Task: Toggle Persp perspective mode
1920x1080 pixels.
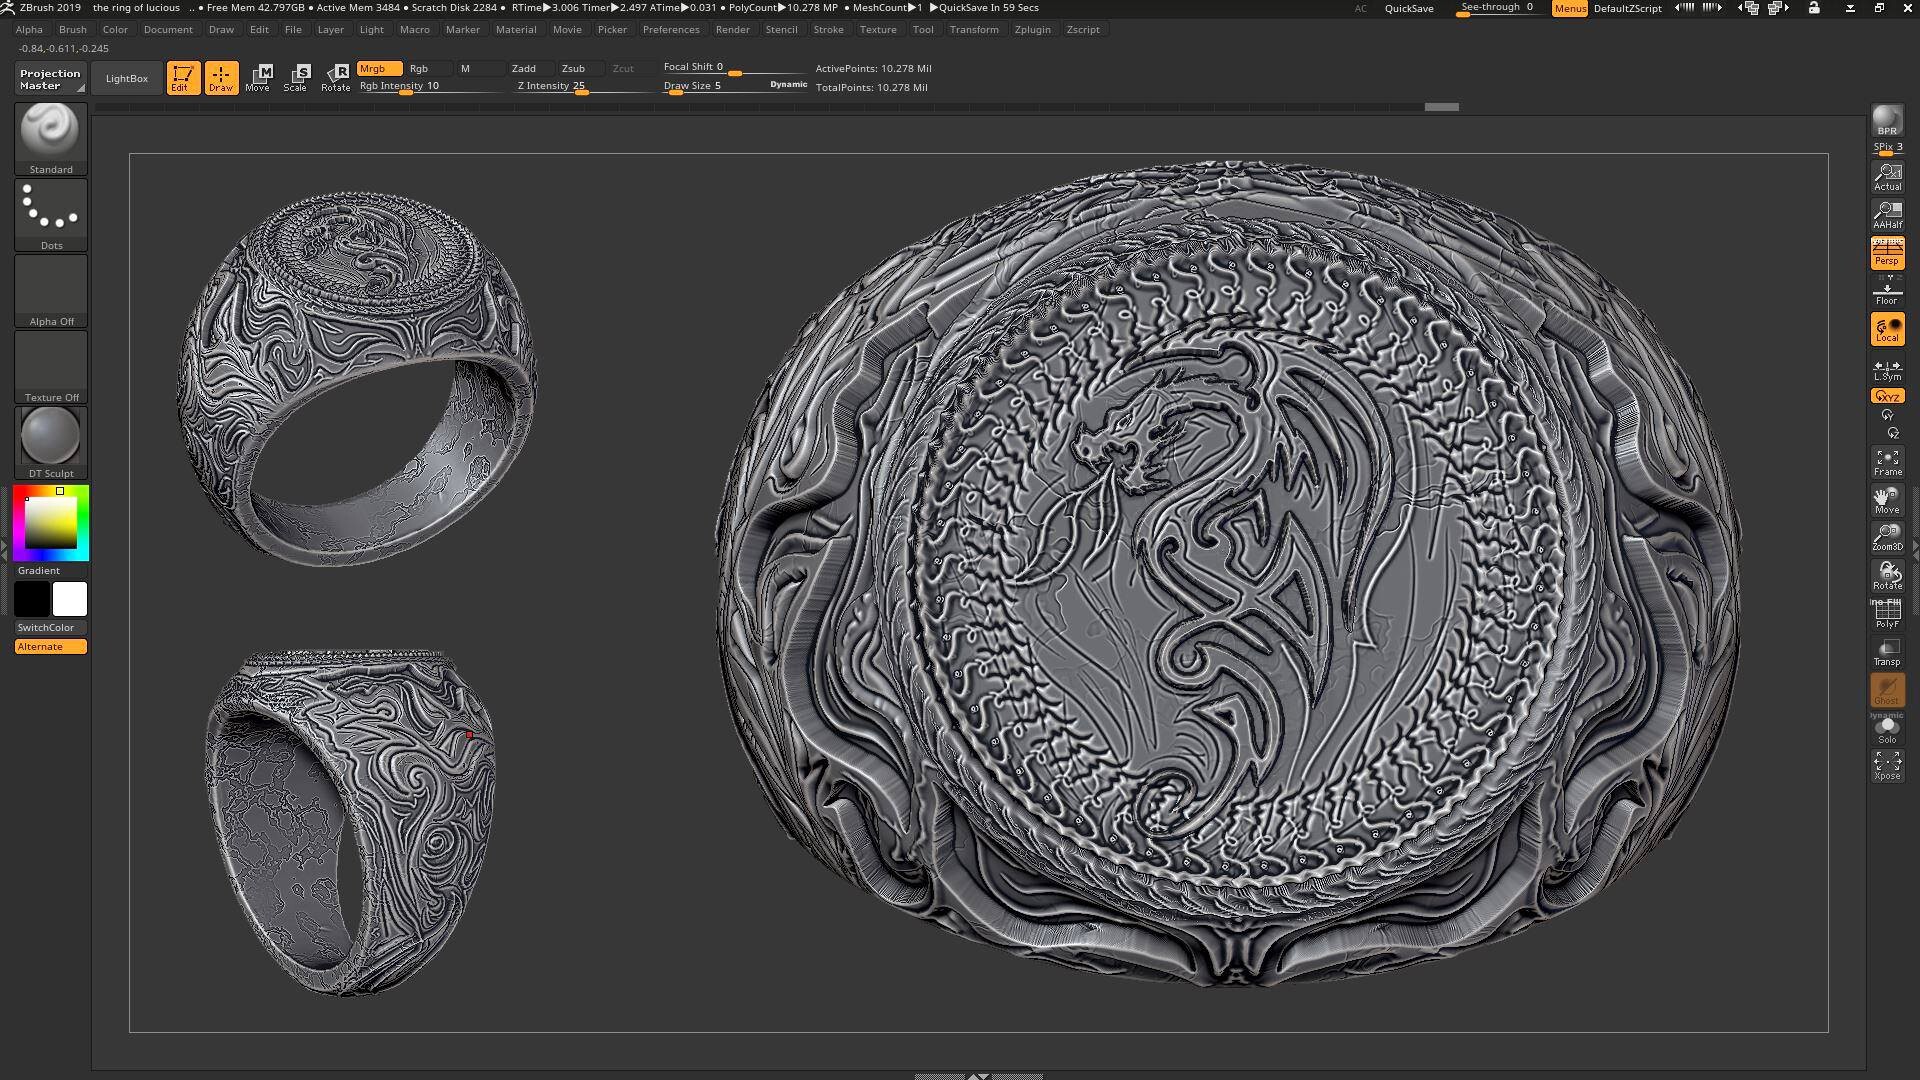Action: pyautogui.click(x=1887, y=253)
